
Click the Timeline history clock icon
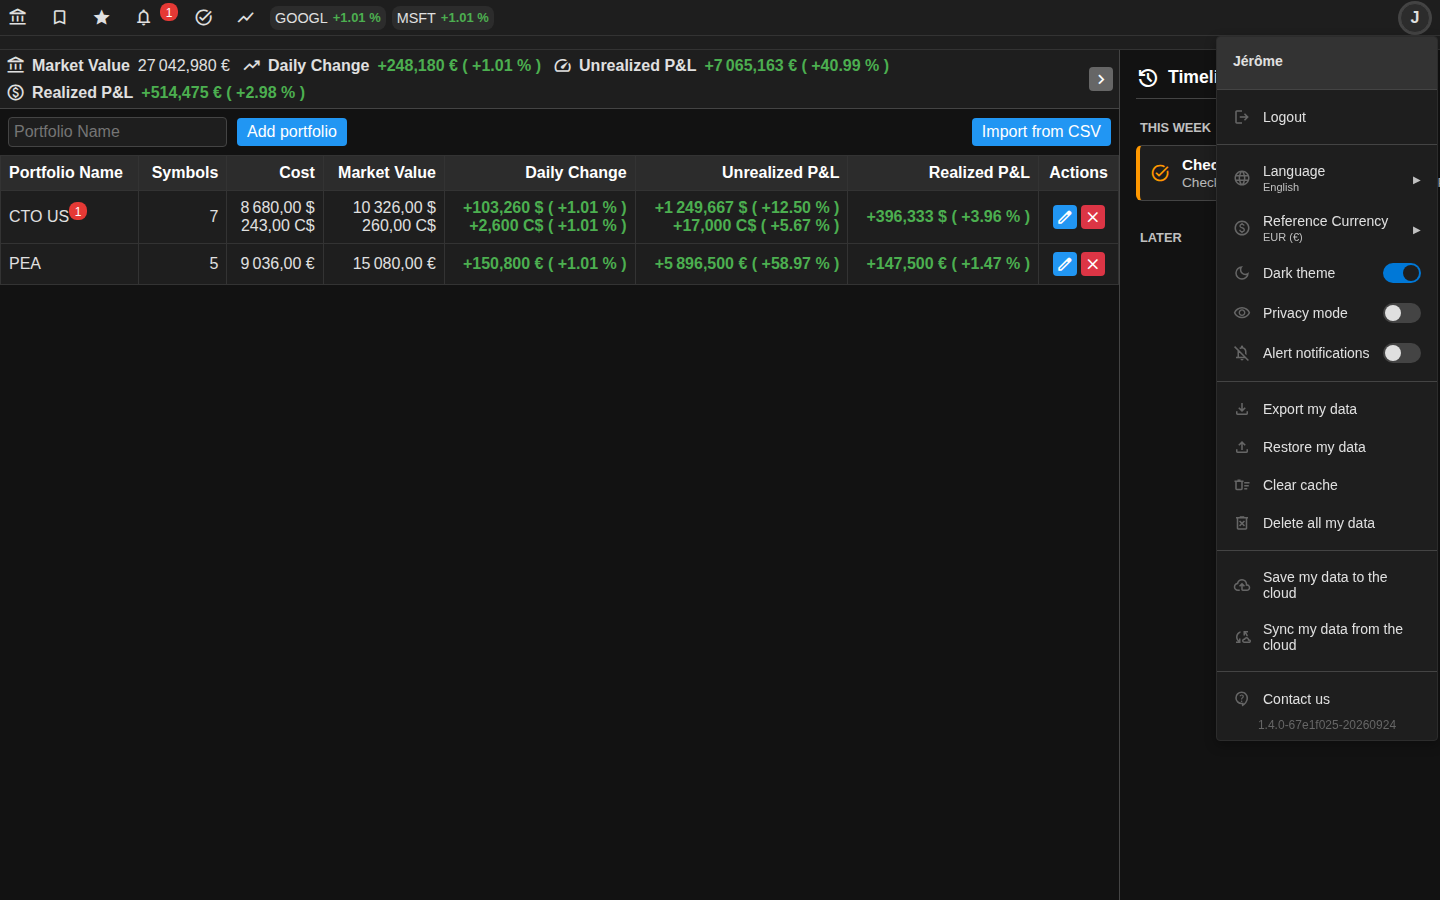click(x=1148, y=77)
